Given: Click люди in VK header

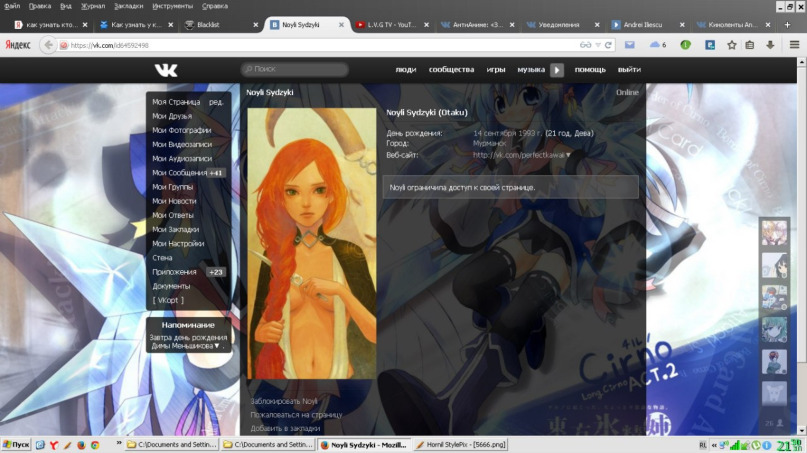Looking at the screenshot, I should pyautogui.click(x=406, y=69).
